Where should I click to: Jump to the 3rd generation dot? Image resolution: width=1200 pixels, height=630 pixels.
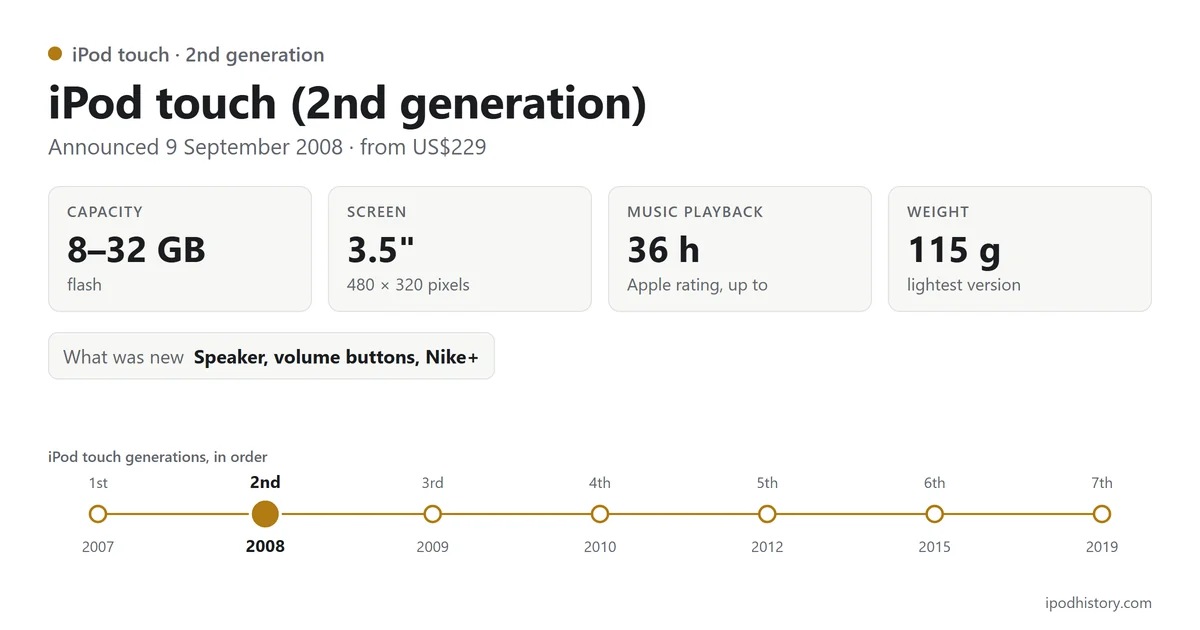(432, 514)
